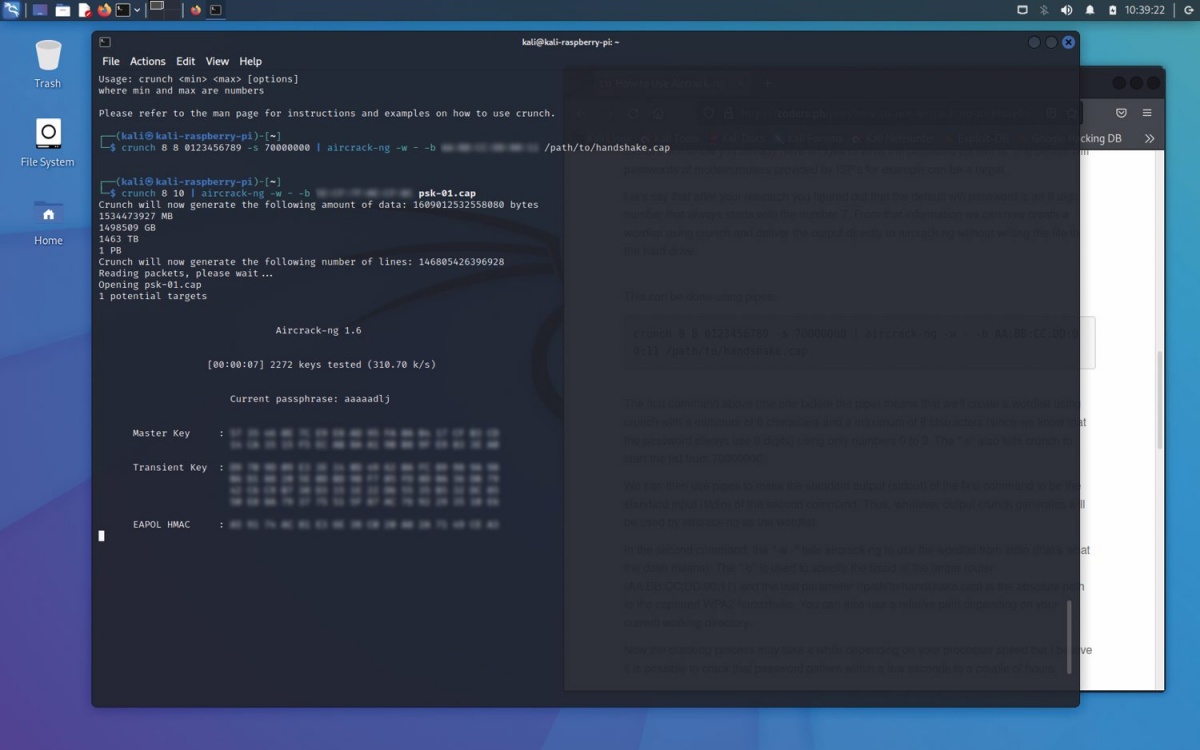
Task: Click the '1 potential targets' line
Action: [x=153, y=296]
